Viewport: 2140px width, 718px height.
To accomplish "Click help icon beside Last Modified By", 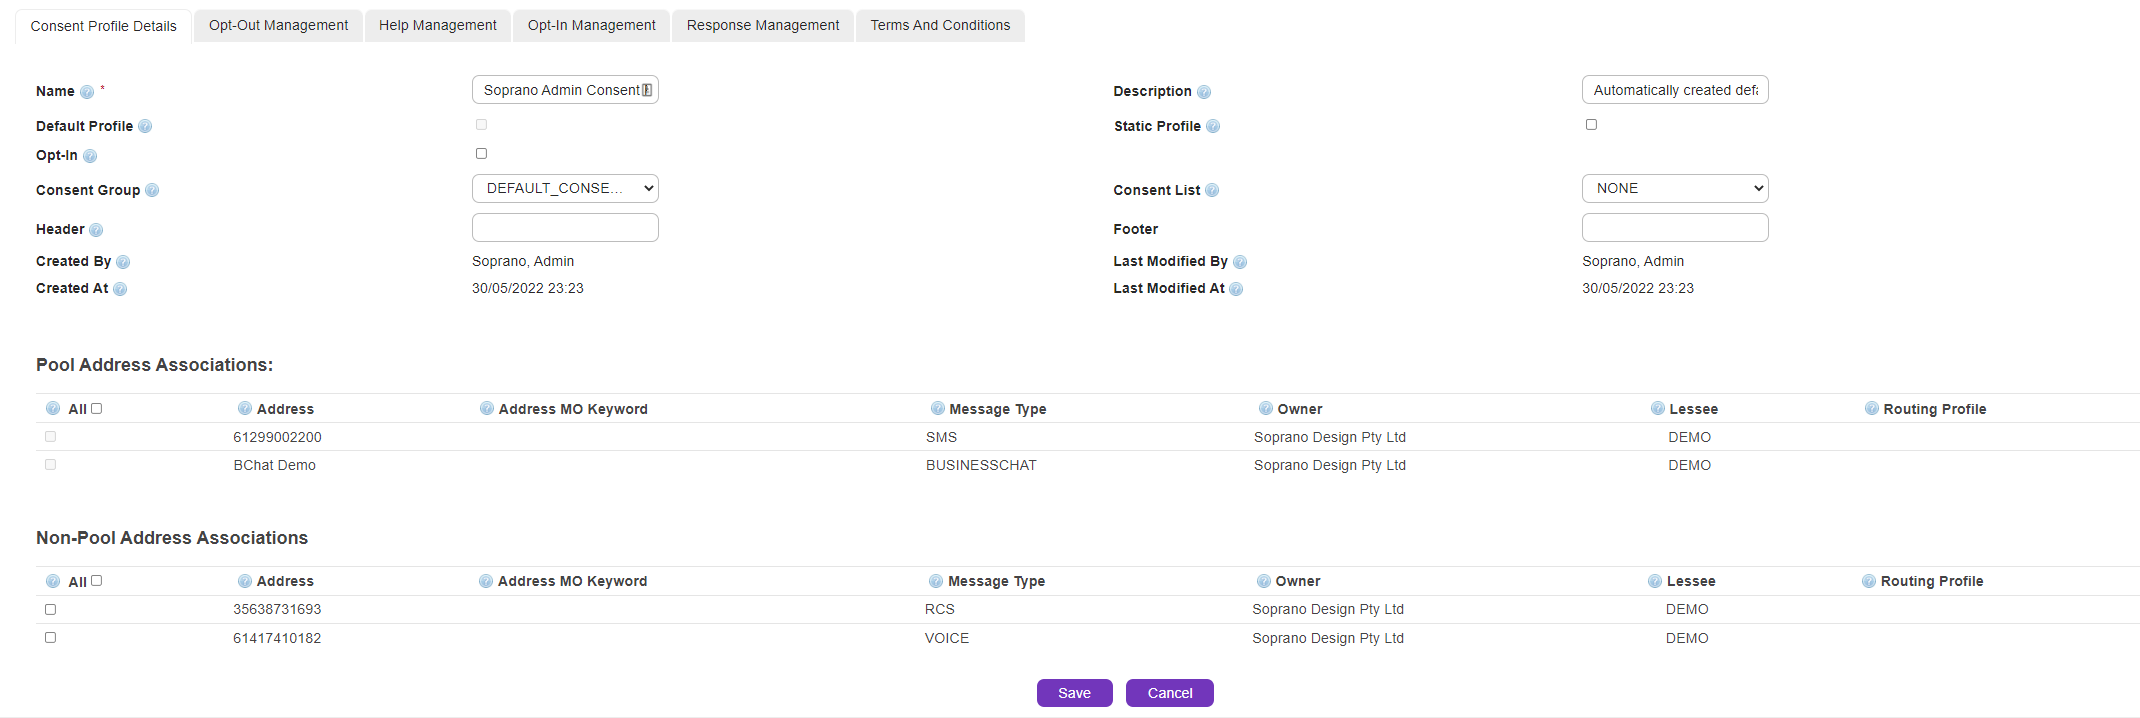I will (1240, 262).
